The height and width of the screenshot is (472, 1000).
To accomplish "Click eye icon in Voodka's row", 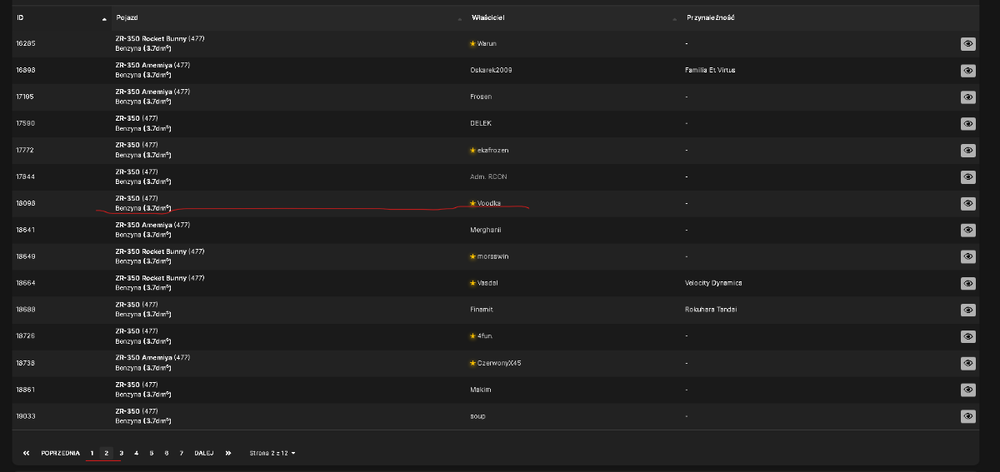I will coord(968,203).
